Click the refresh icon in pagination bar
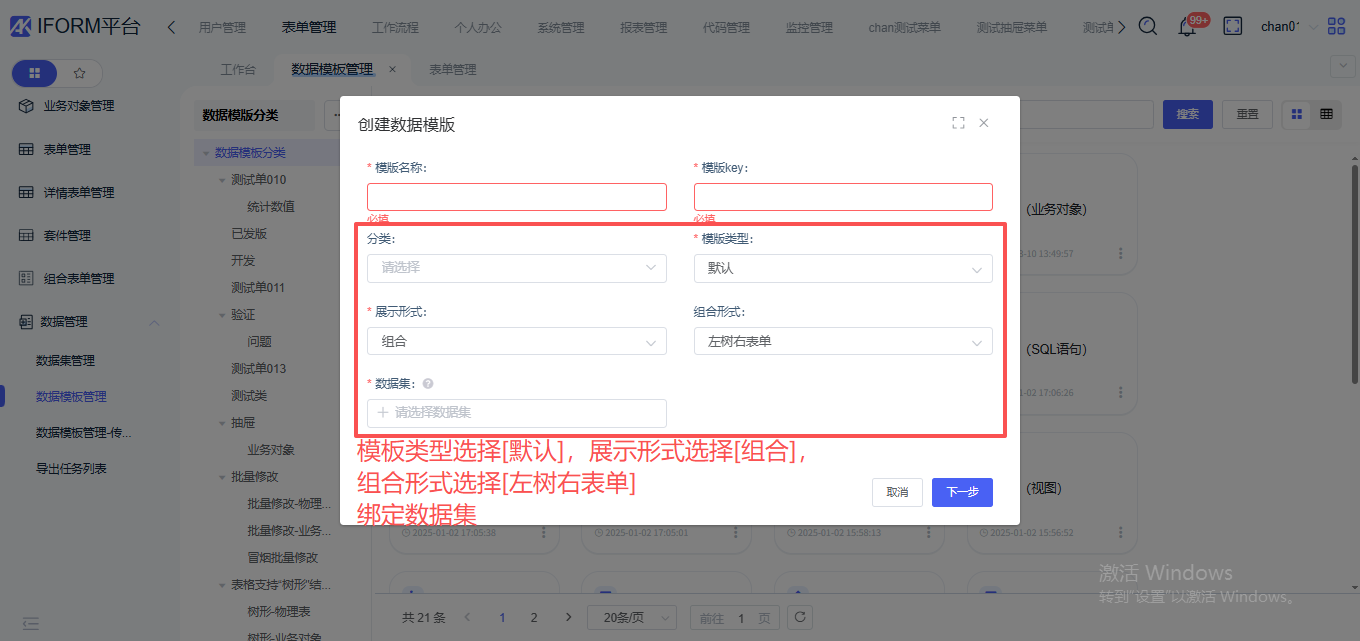Screen dimensions: 1360x641 [798, 617]
